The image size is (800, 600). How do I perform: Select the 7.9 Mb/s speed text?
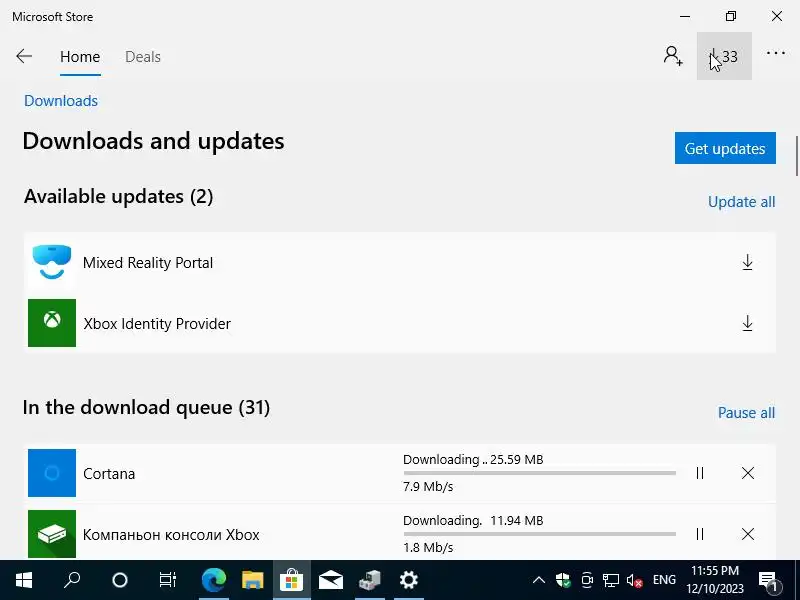[428, 487]
